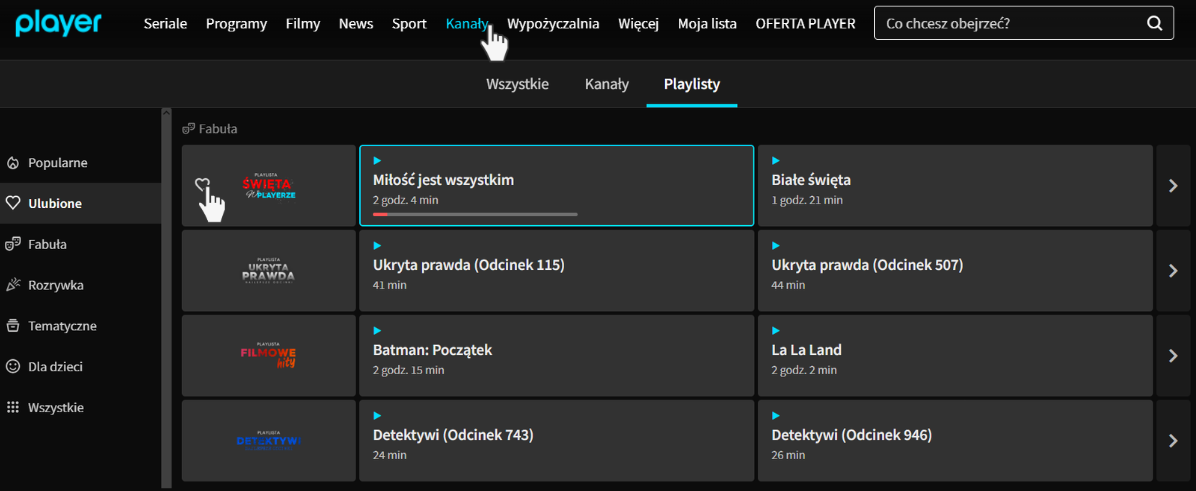The height and width of the screenshot is (491, 1196).
Task: Open OFERTA PLAYER link
Action: [805, 24]
